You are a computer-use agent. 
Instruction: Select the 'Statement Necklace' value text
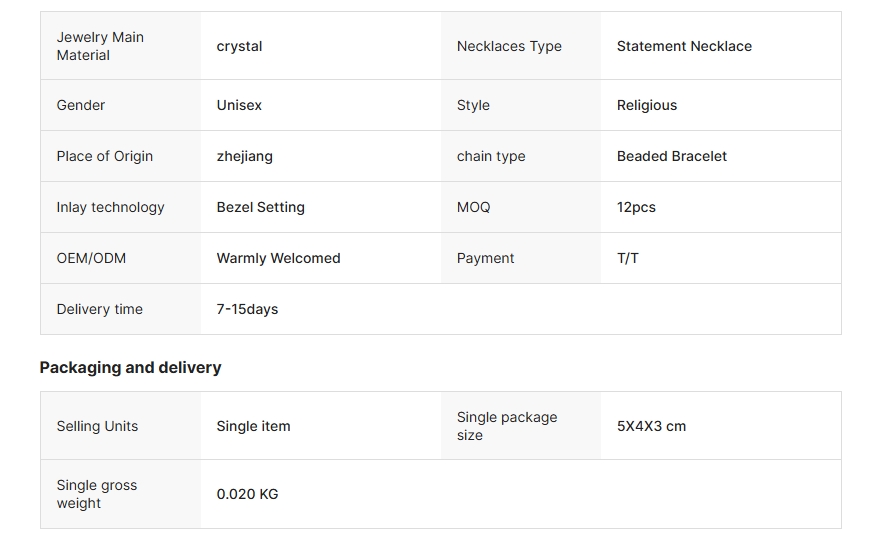tap(684, 46)
